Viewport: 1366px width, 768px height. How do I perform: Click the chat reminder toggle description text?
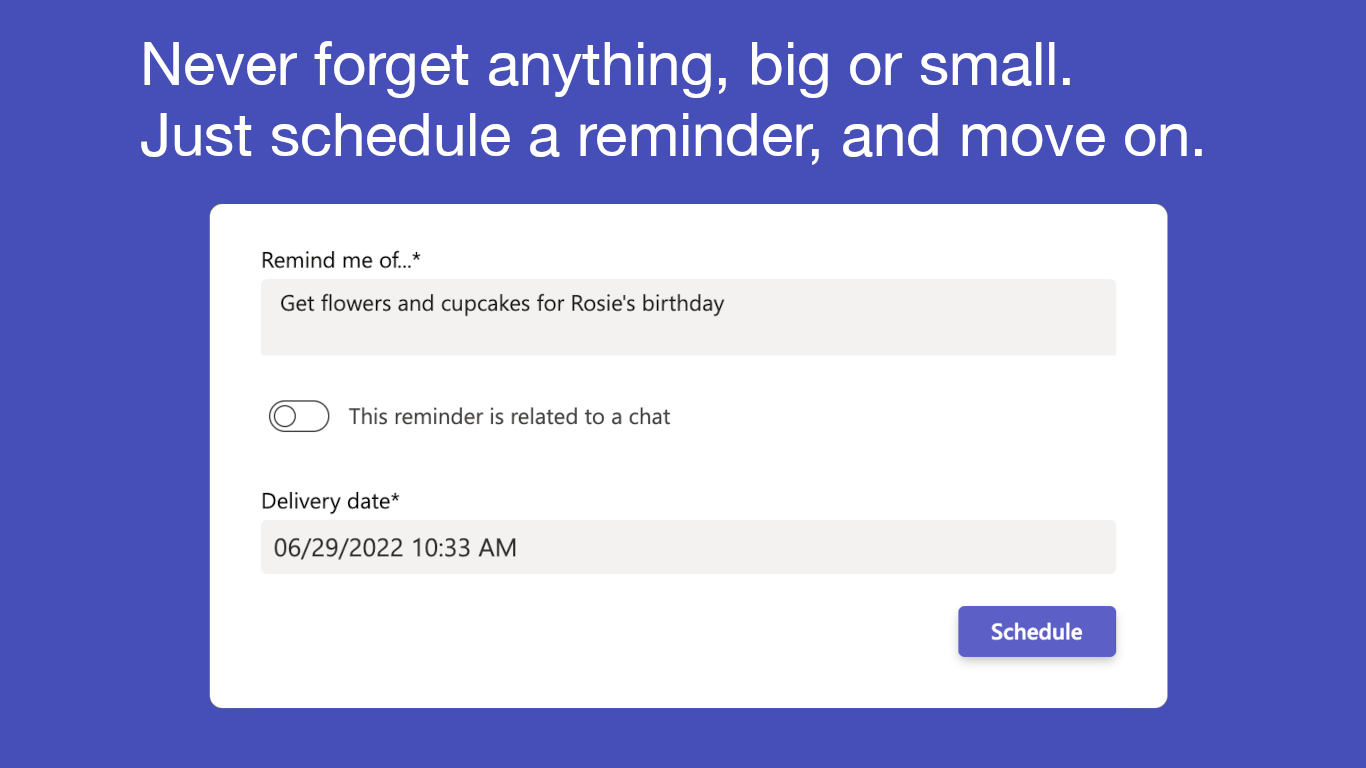(509, 416)
